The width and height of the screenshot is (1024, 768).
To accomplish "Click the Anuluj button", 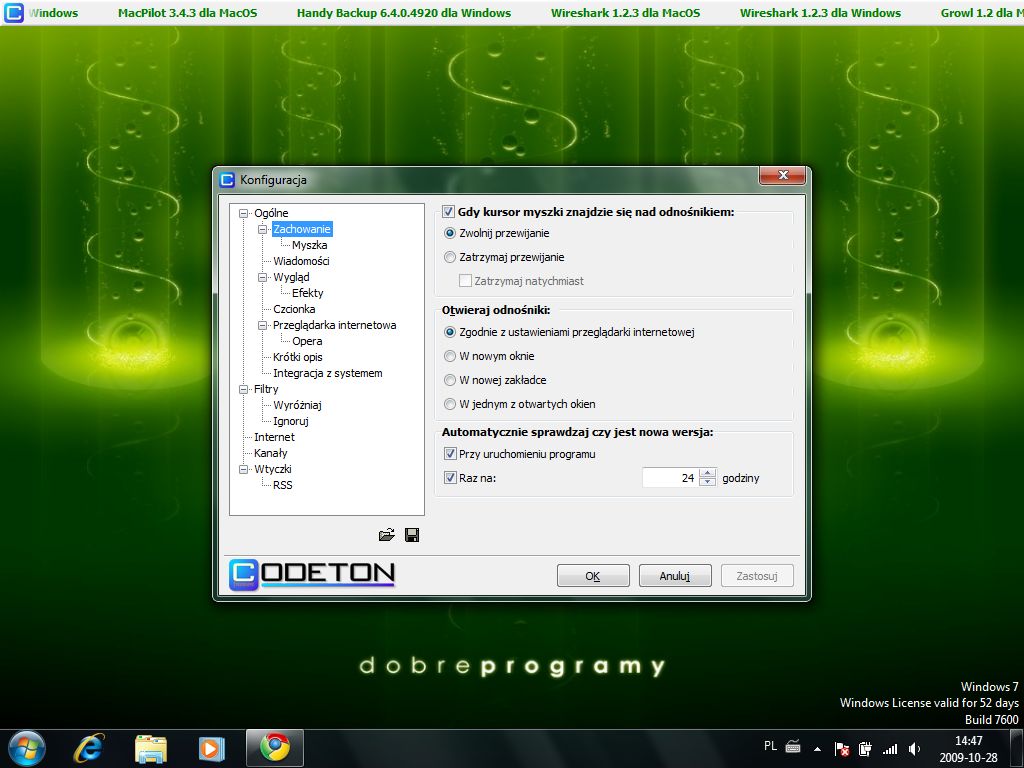I will (x=675, y=576).
